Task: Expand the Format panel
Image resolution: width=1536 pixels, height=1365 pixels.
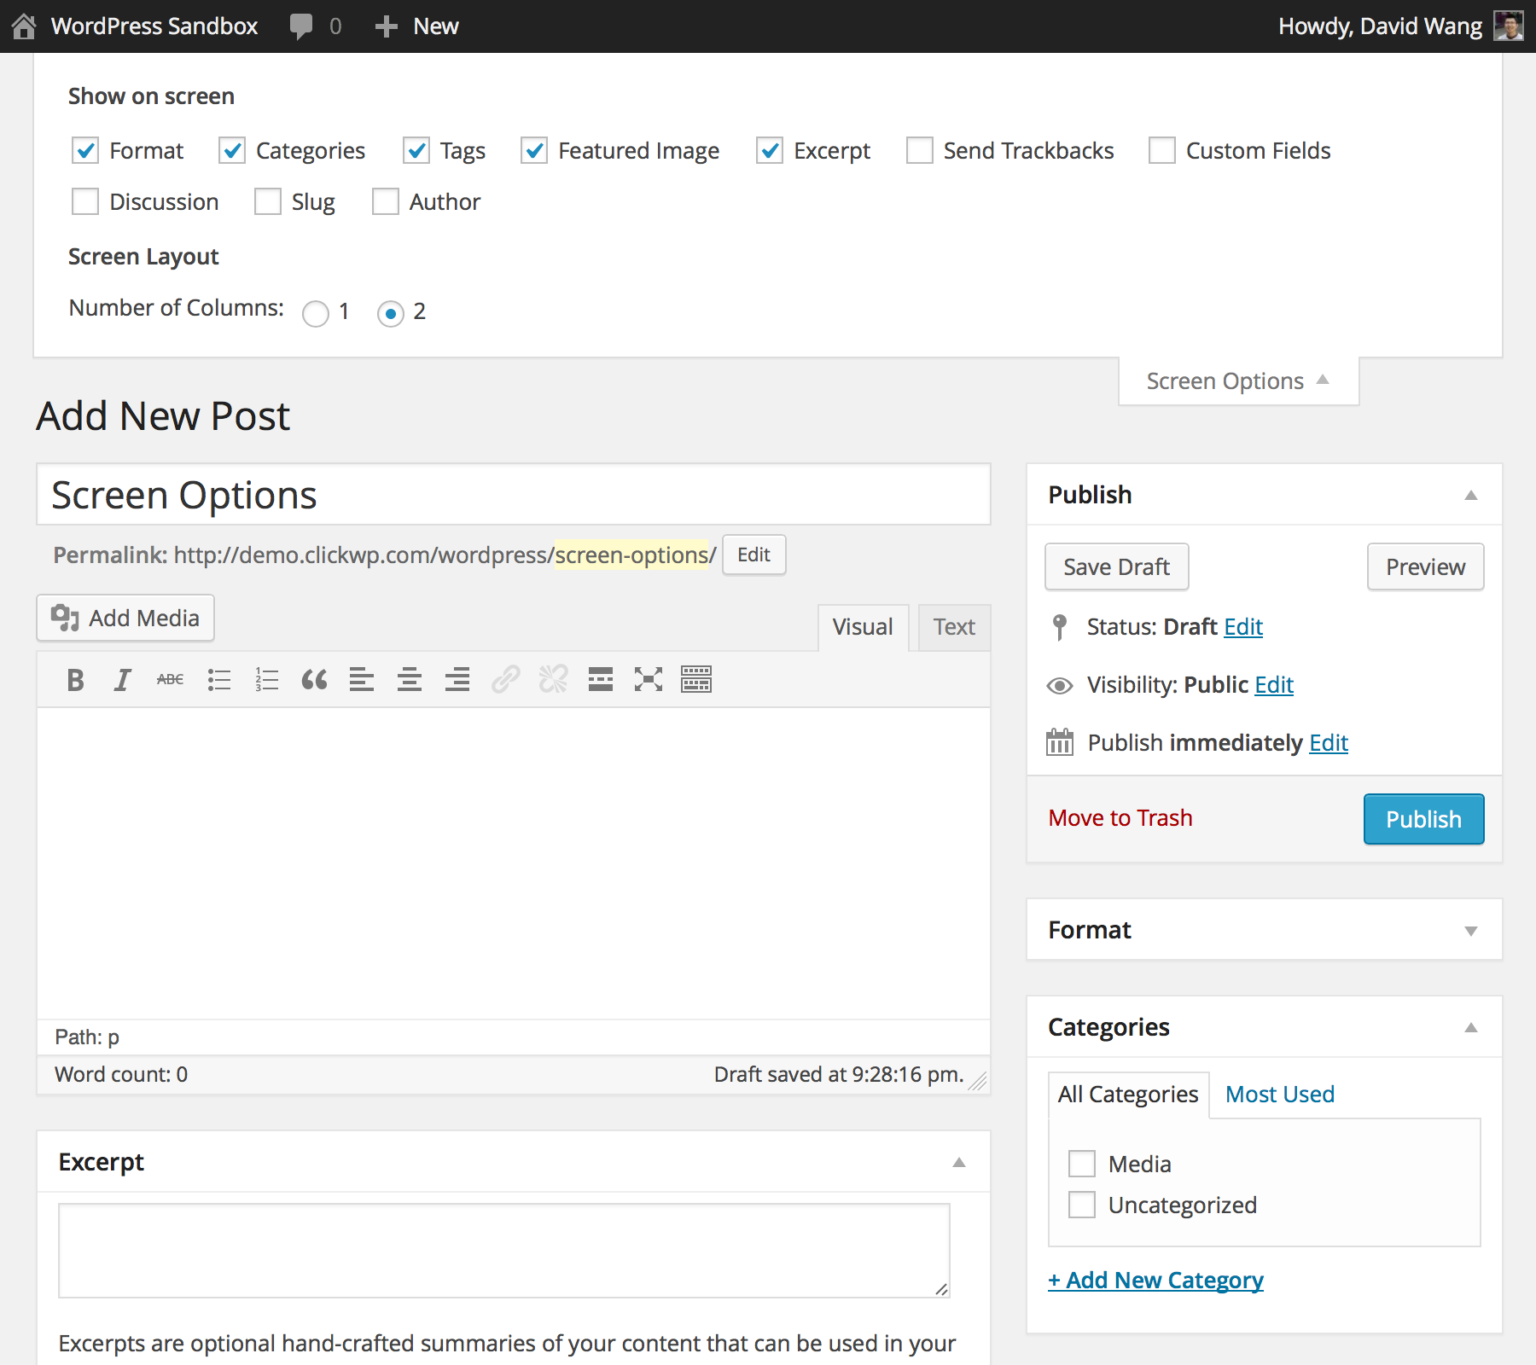Action: pos(1470,930)
